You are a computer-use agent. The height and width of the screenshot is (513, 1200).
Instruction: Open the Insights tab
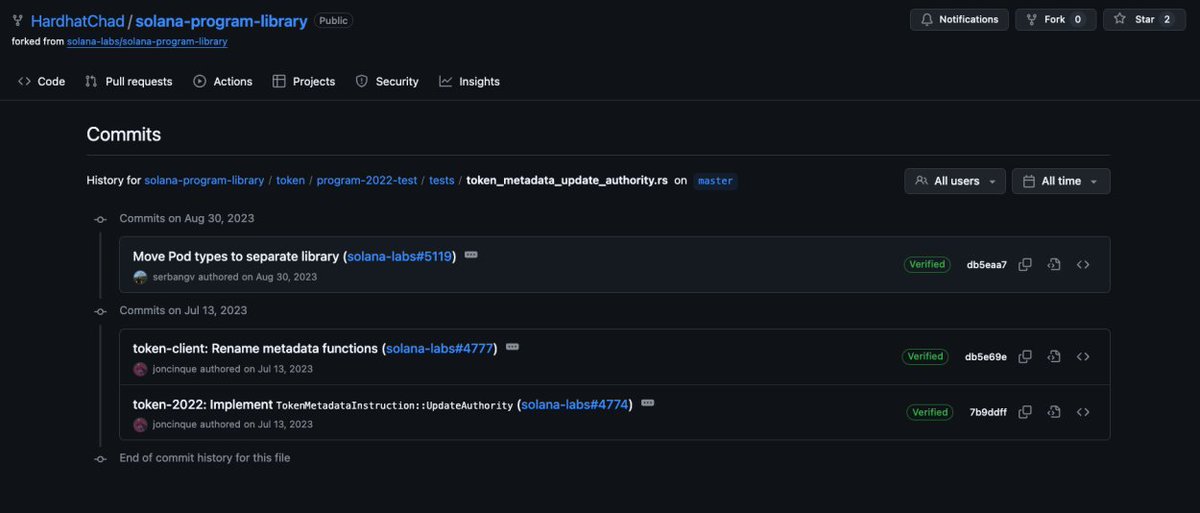pos(469,82)
